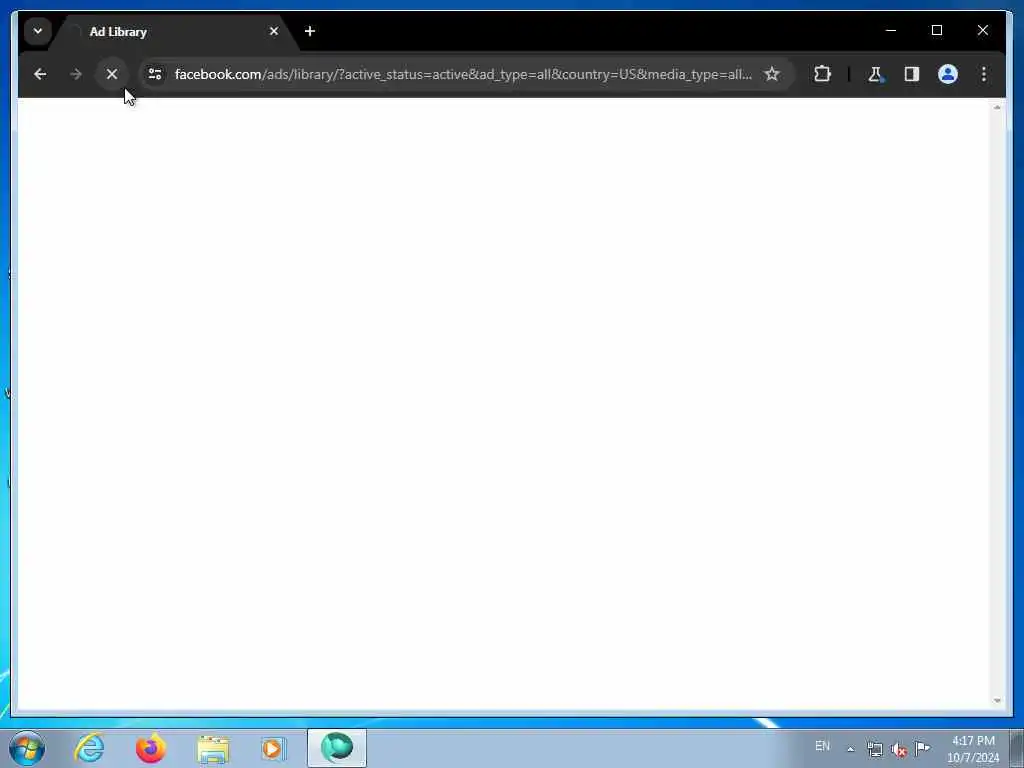Focus the facebook.com address bar
This screenshot has width=1024, height=768.
click(x=462, y=74)
